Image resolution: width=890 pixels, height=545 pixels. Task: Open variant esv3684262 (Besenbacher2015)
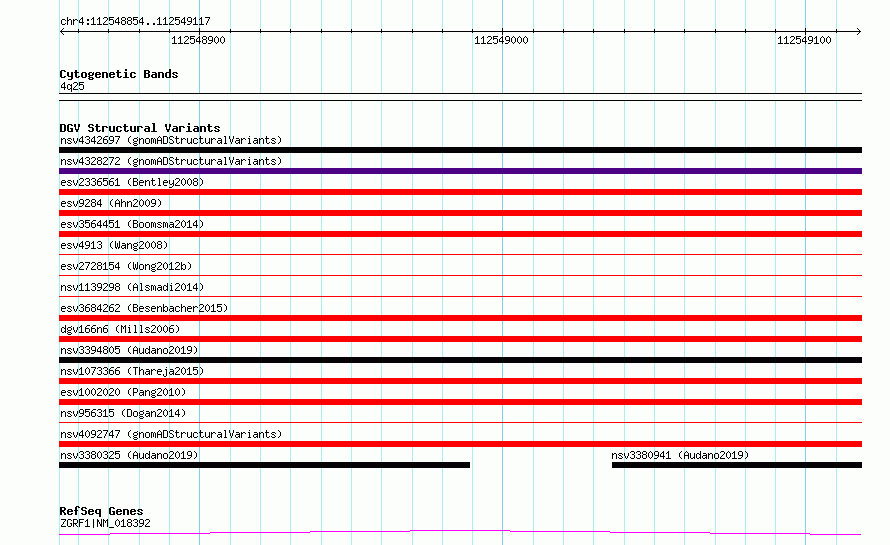(x=144, y=308)
